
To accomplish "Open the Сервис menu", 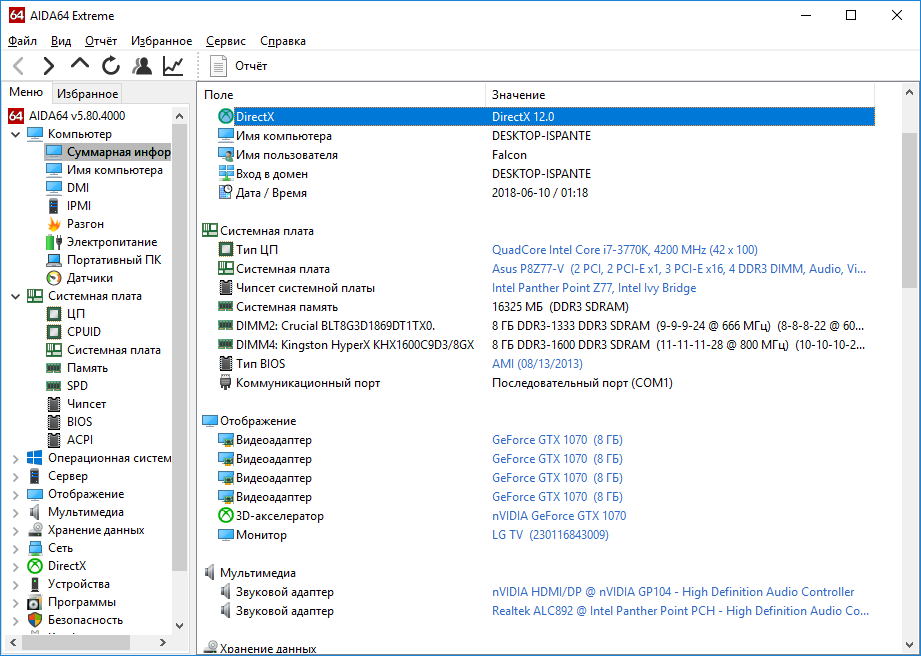I will click(226, 41).
